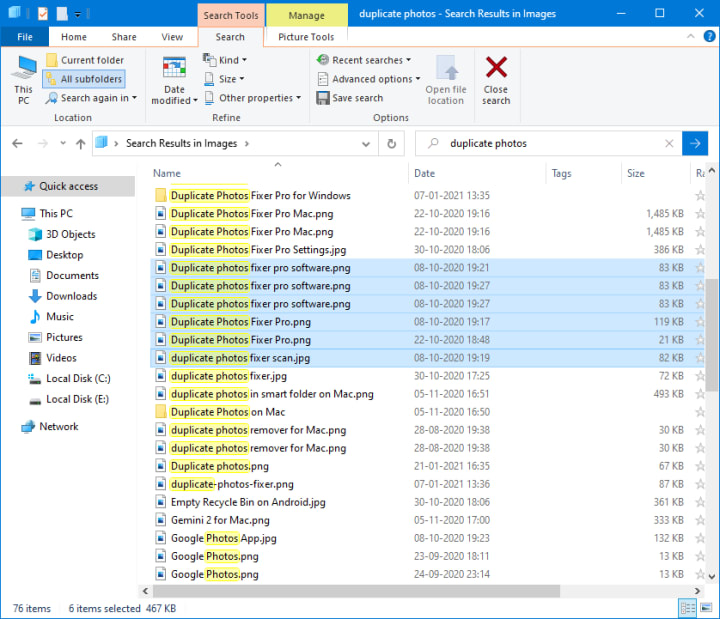Click Open file location button
The image size is (720, 619).
[446, 80]
